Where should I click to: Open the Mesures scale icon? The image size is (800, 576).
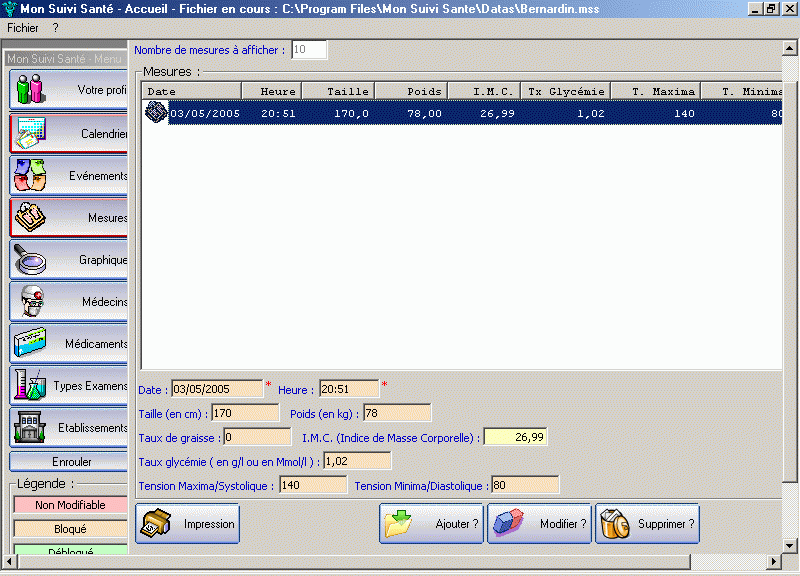coord(30,217)
